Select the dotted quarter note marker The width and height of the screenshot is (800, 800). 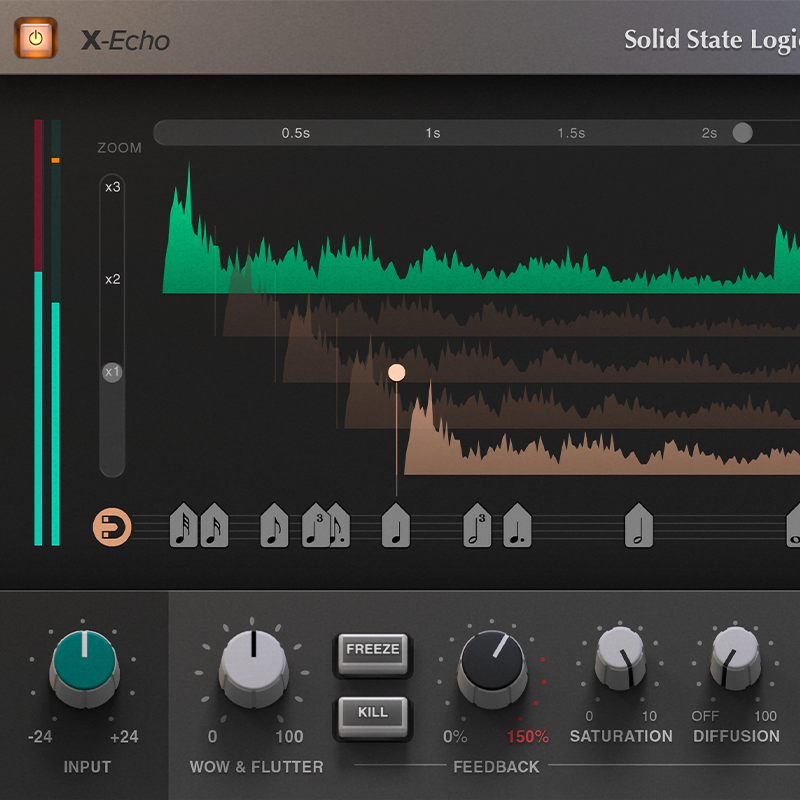(517, 526)
